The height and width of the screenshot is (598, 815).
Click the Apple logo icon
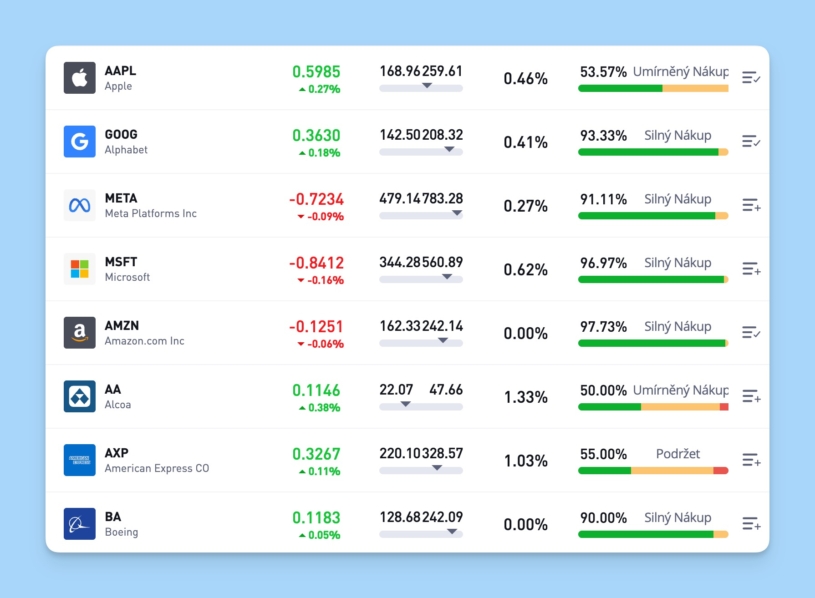pyautogui.click(x=79, y=76)
